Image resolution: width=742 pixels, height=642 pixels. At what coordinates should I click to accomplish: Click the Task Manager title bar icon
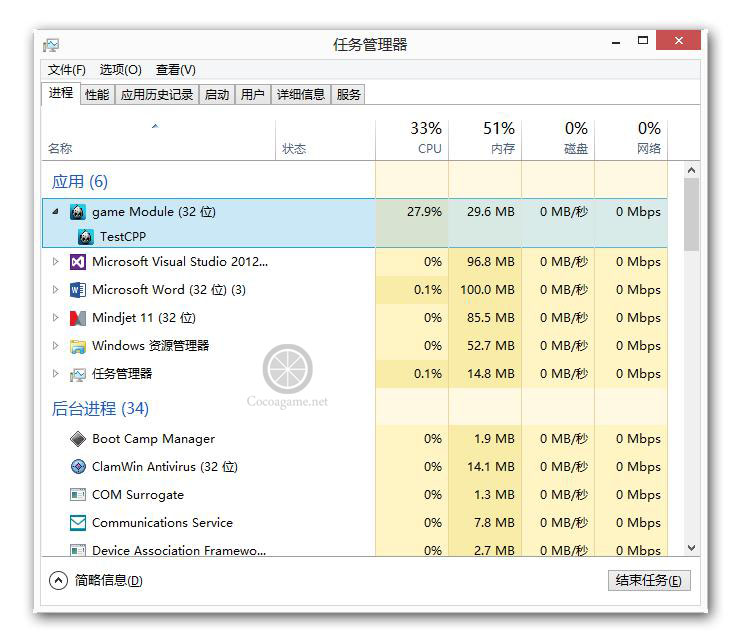[51, 45]
